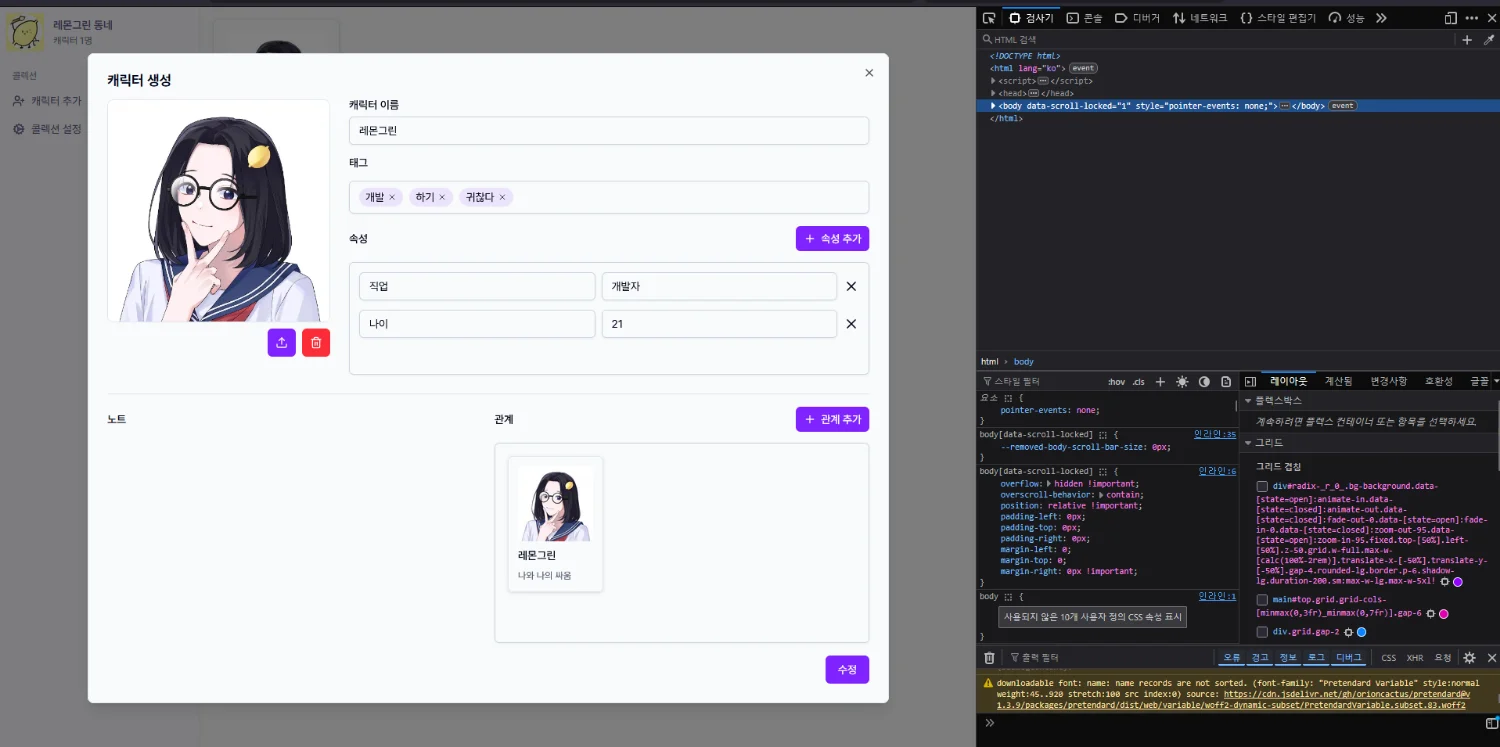Screen dimensions: 1500x747
Task: Remove the 개발 tag chip
Action: [392, 198]
